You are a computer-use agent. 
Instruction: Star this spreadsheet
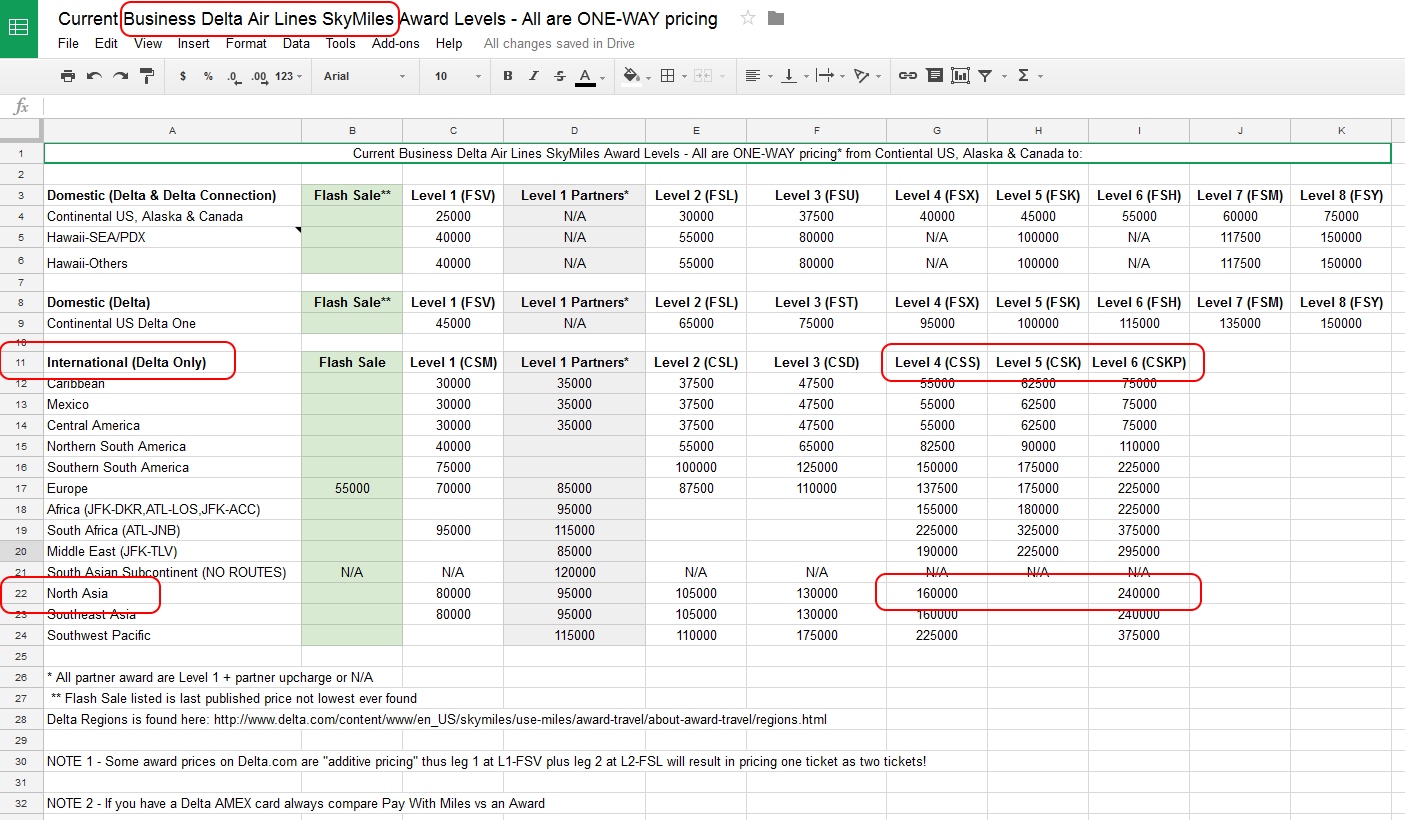(748, 18)
